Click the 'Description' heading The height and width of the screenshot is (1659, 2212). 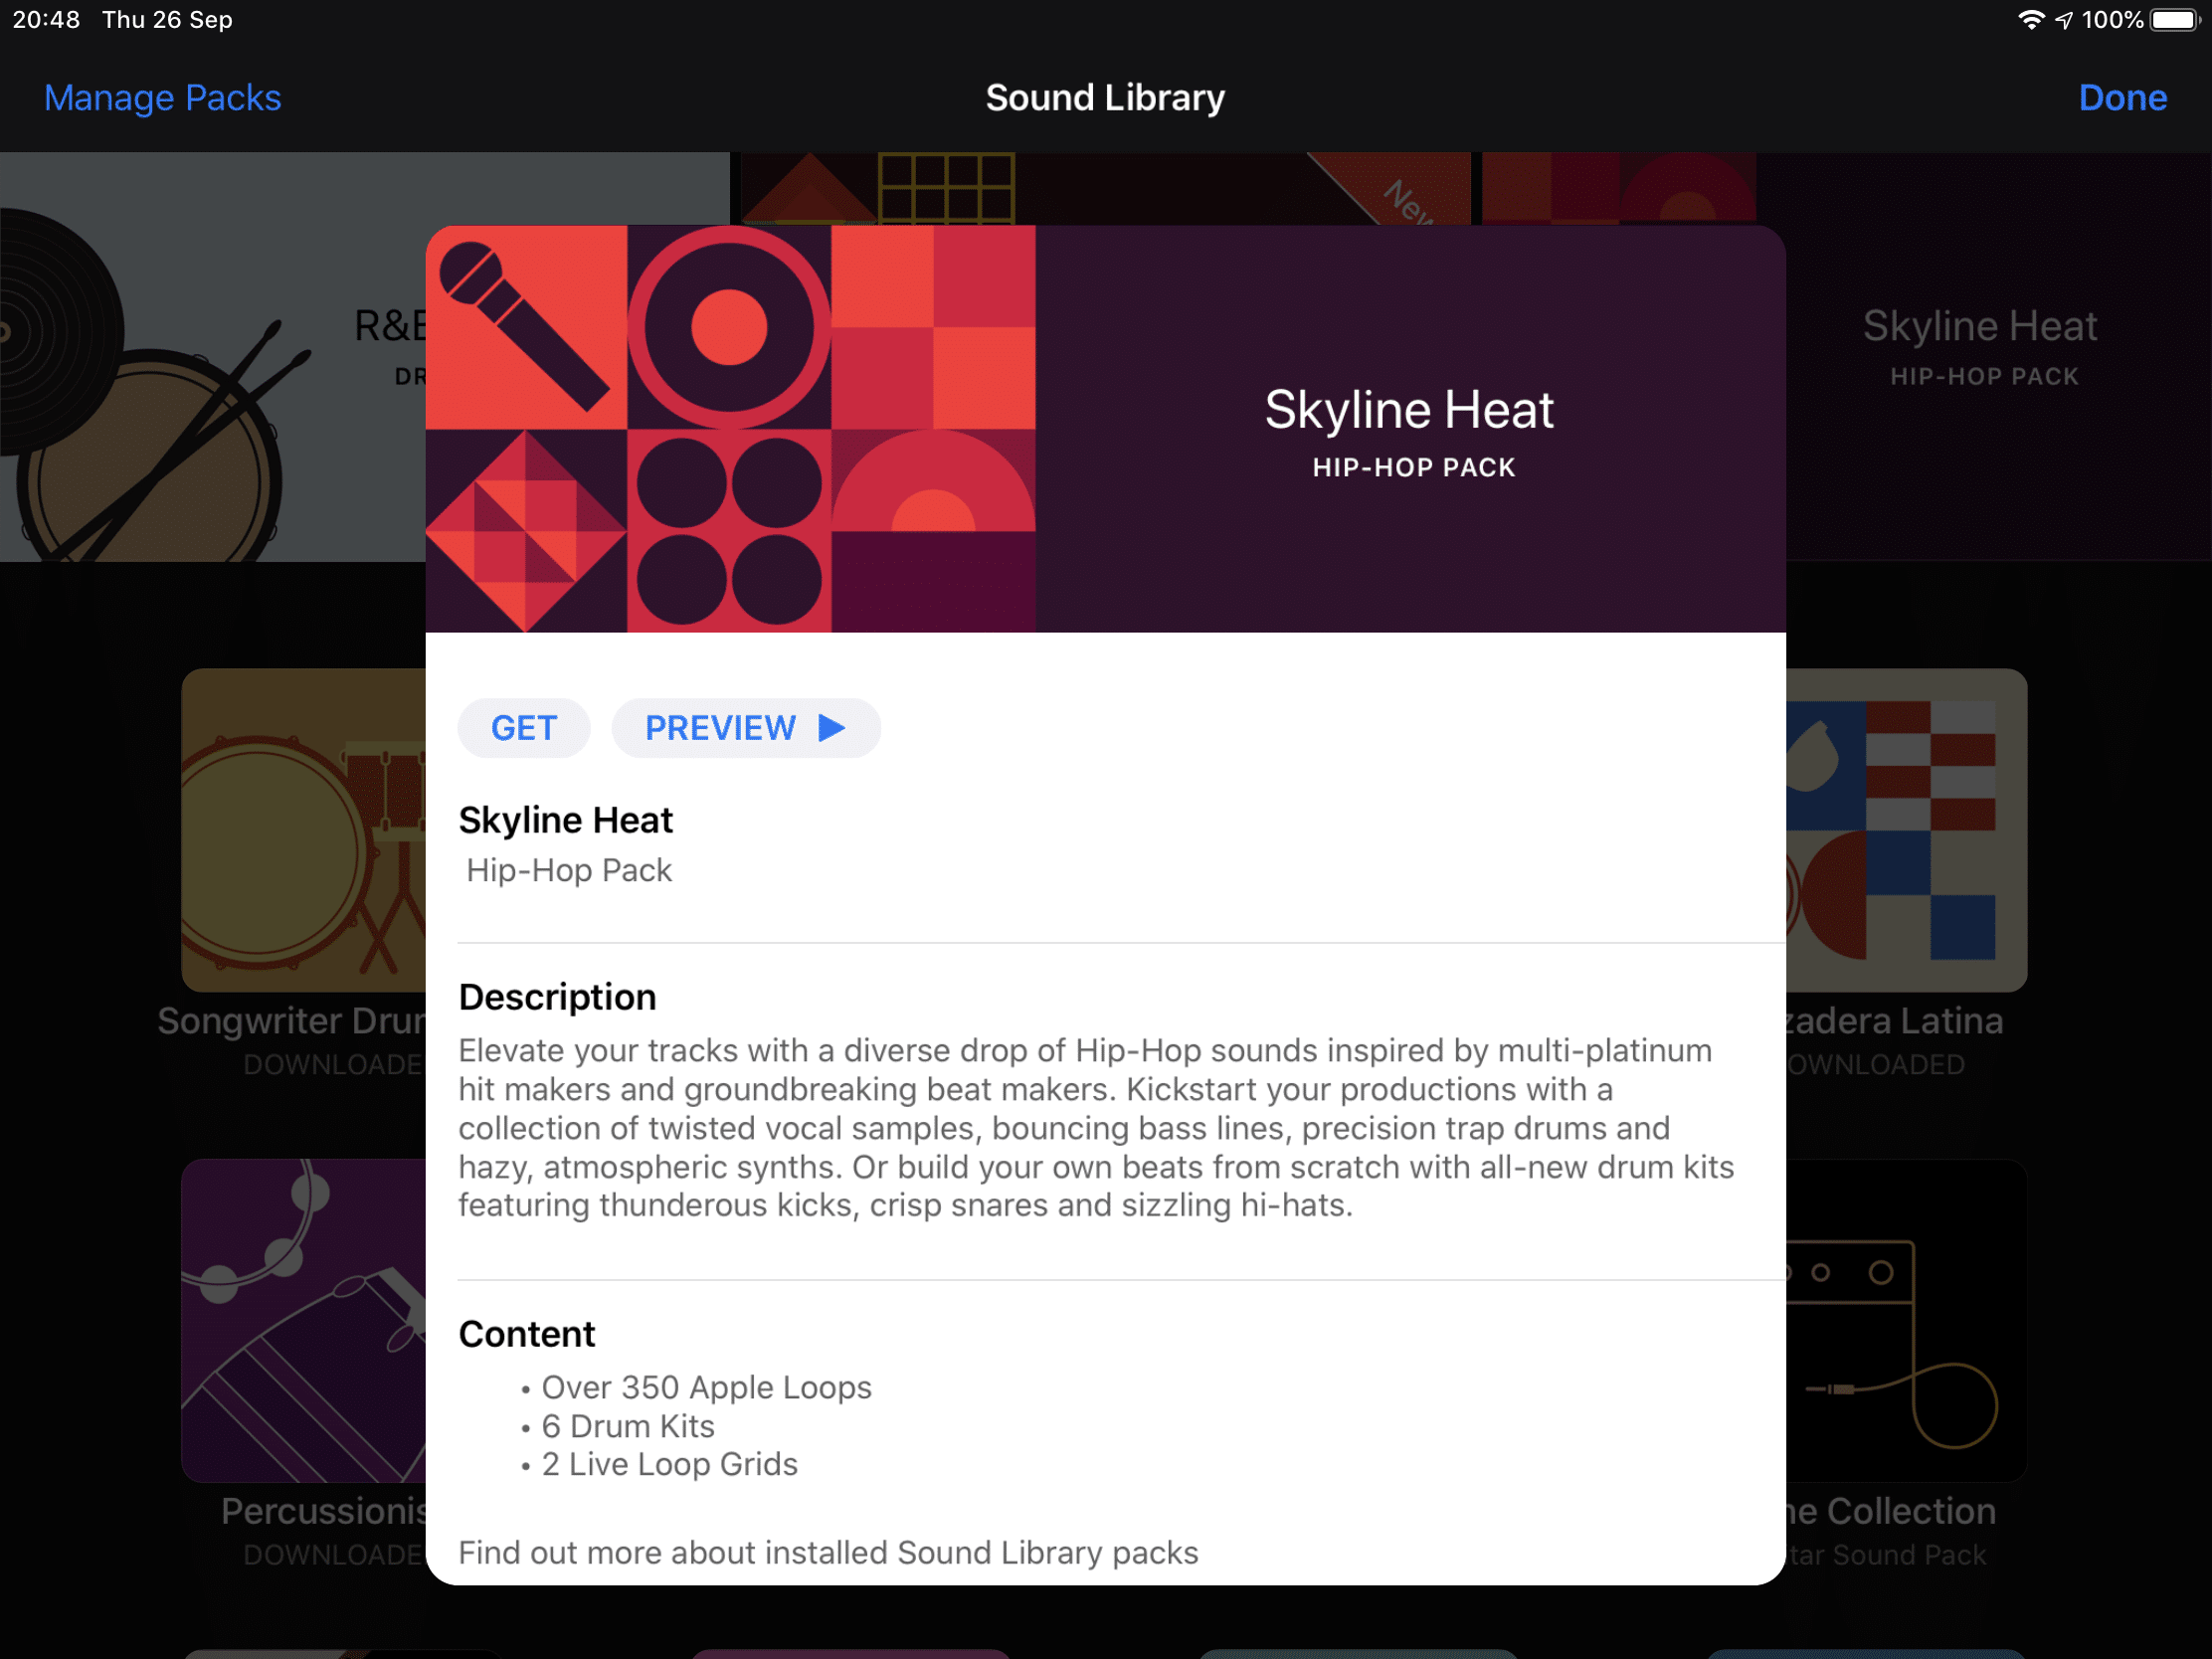[557, 997]
